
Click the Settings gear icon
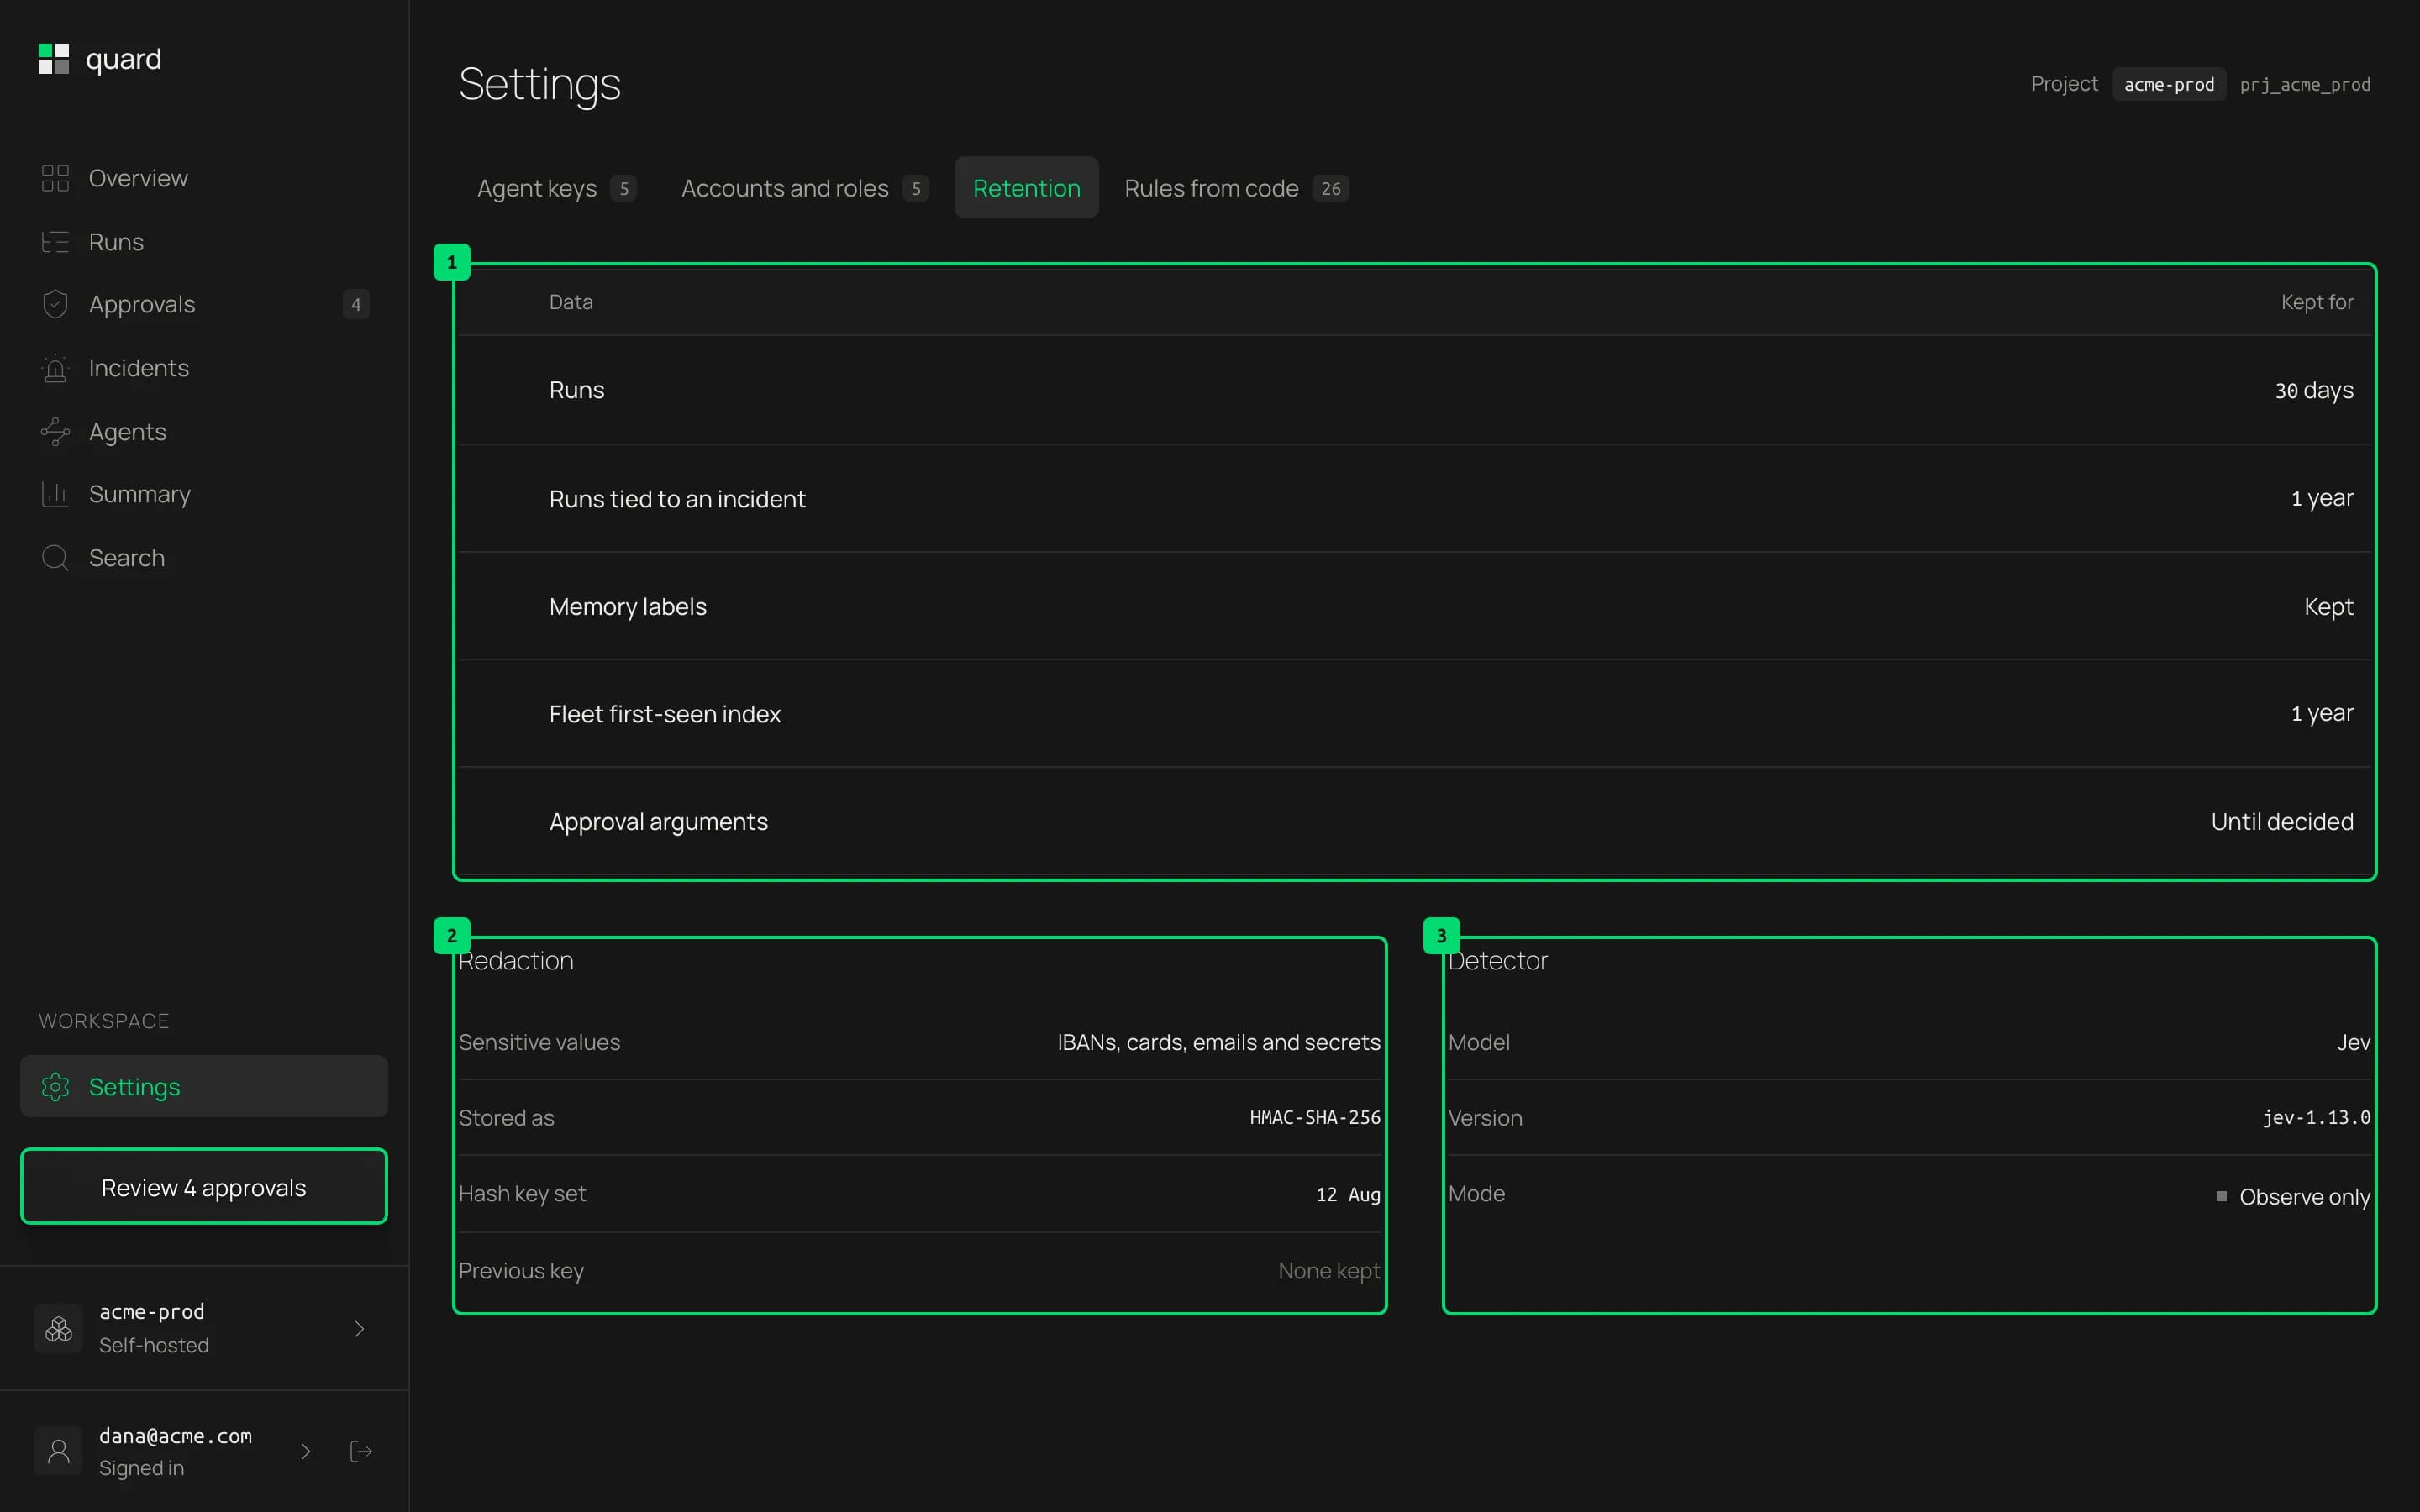click(55, 1087)
